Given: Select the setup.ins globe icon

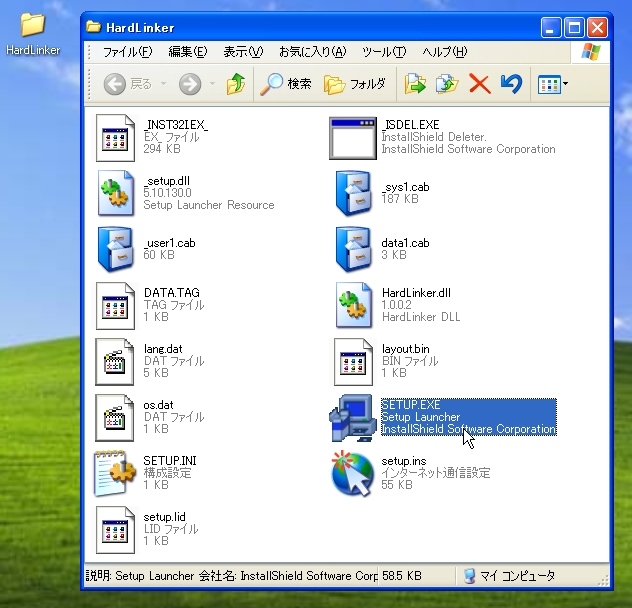Looking at the screenshot, I should [352, 473].
